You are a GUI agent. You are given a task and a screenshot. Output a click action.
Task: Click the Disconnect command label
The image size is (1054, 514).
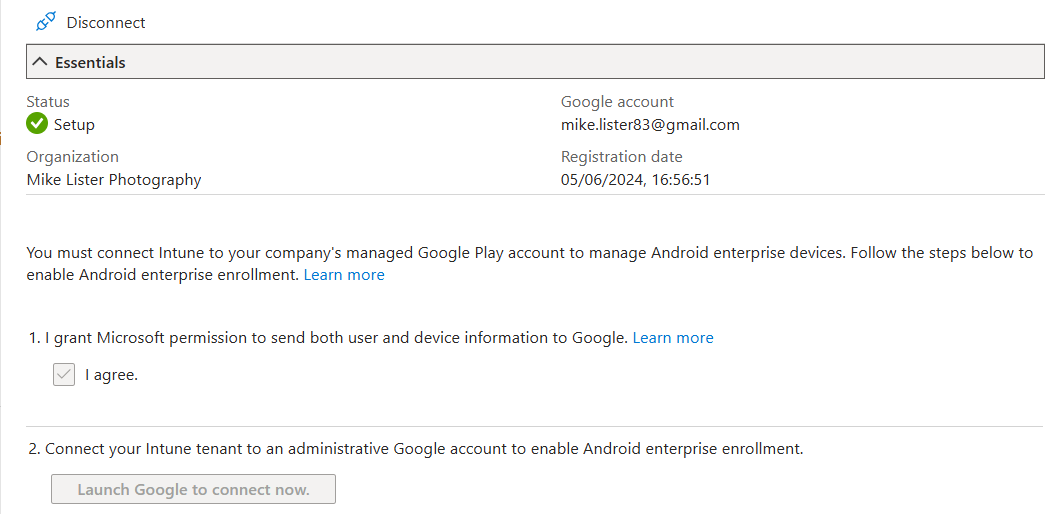coord(106,22)
